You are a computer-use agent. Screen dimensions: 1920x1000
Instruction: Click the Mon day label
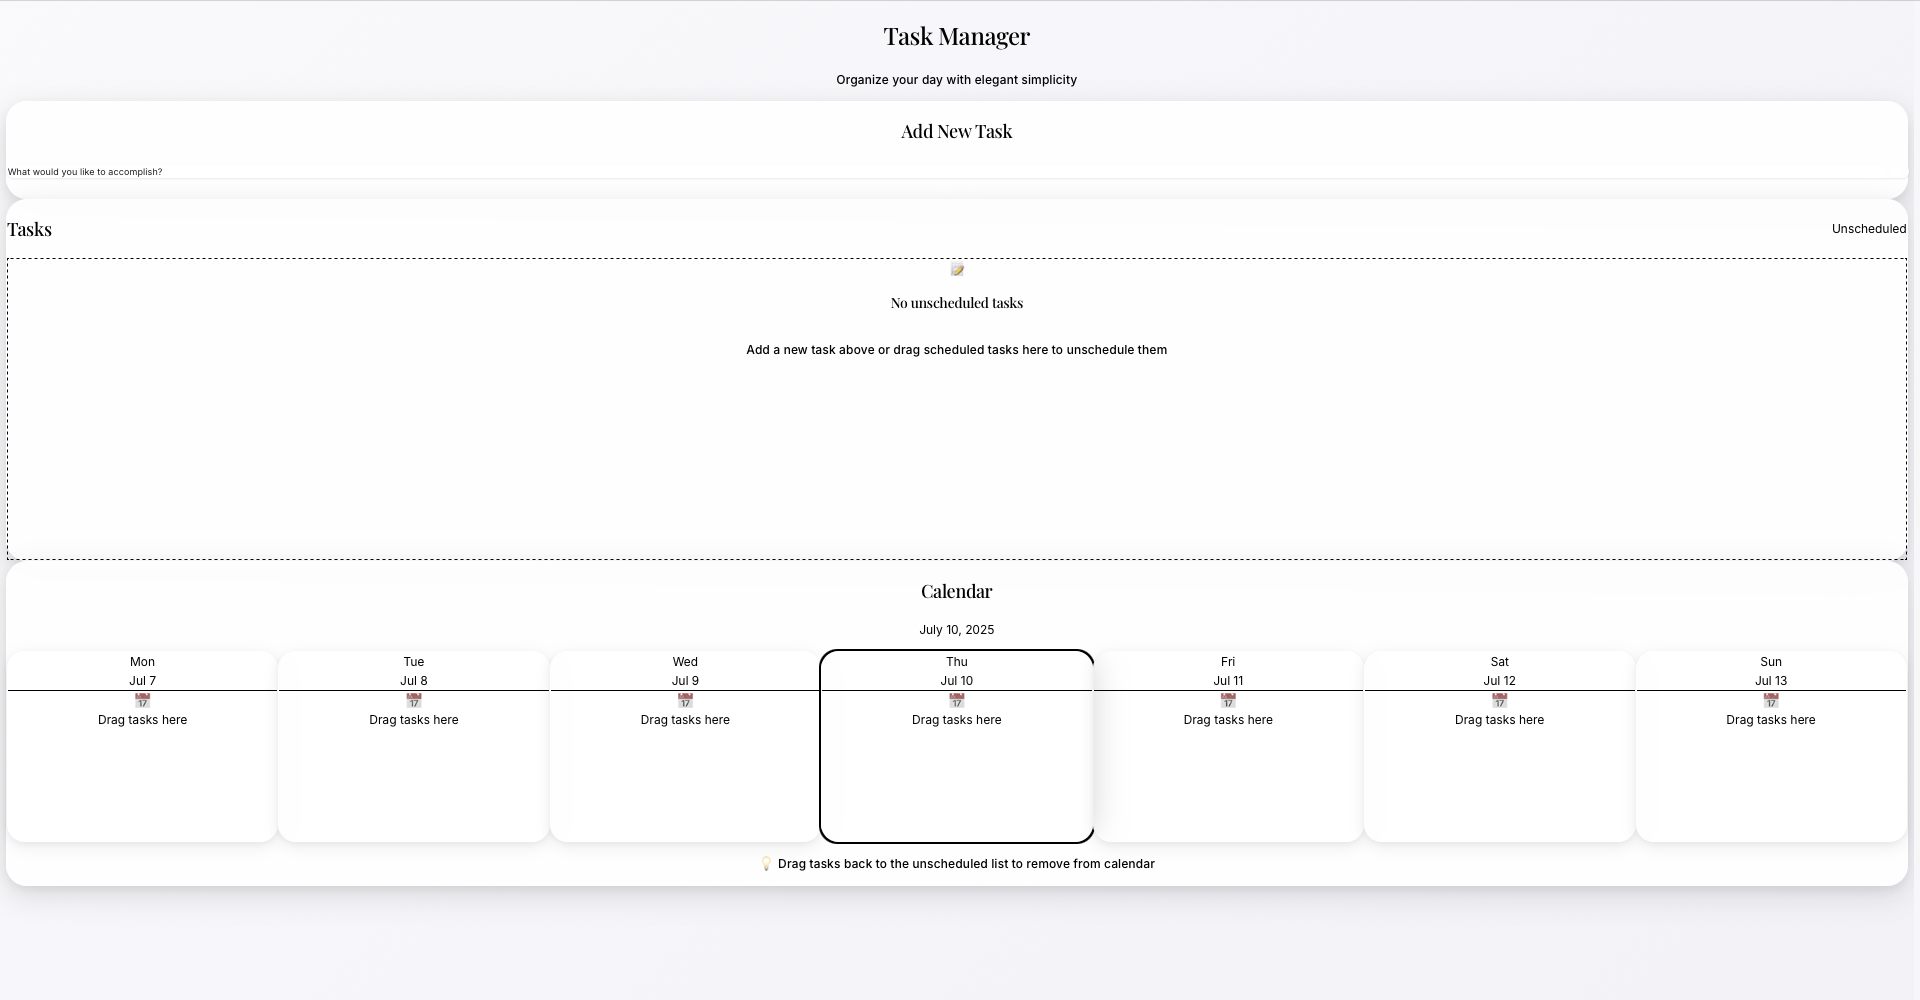point(142,662)
